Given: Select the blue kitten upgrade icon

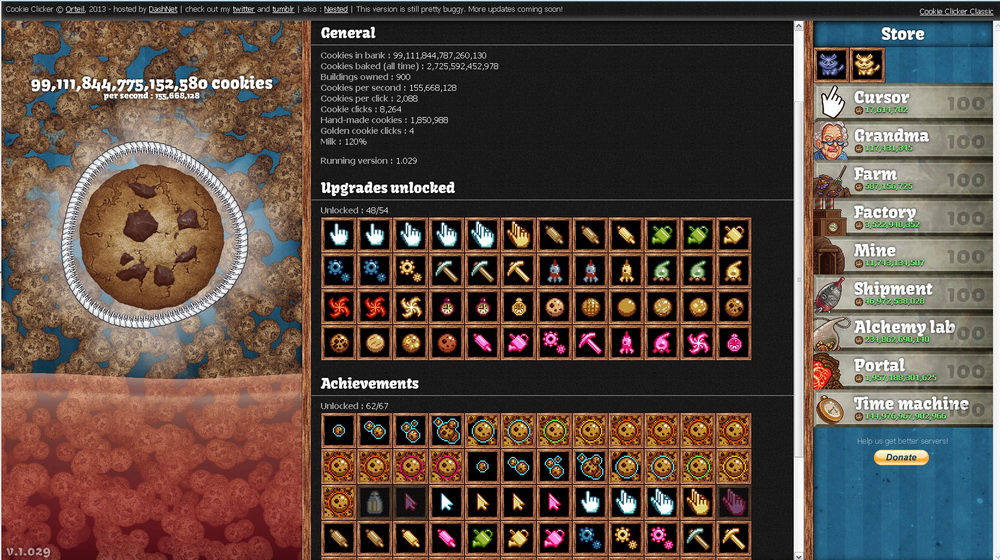Looking at the screenshot, I should (x=832, y=64).
